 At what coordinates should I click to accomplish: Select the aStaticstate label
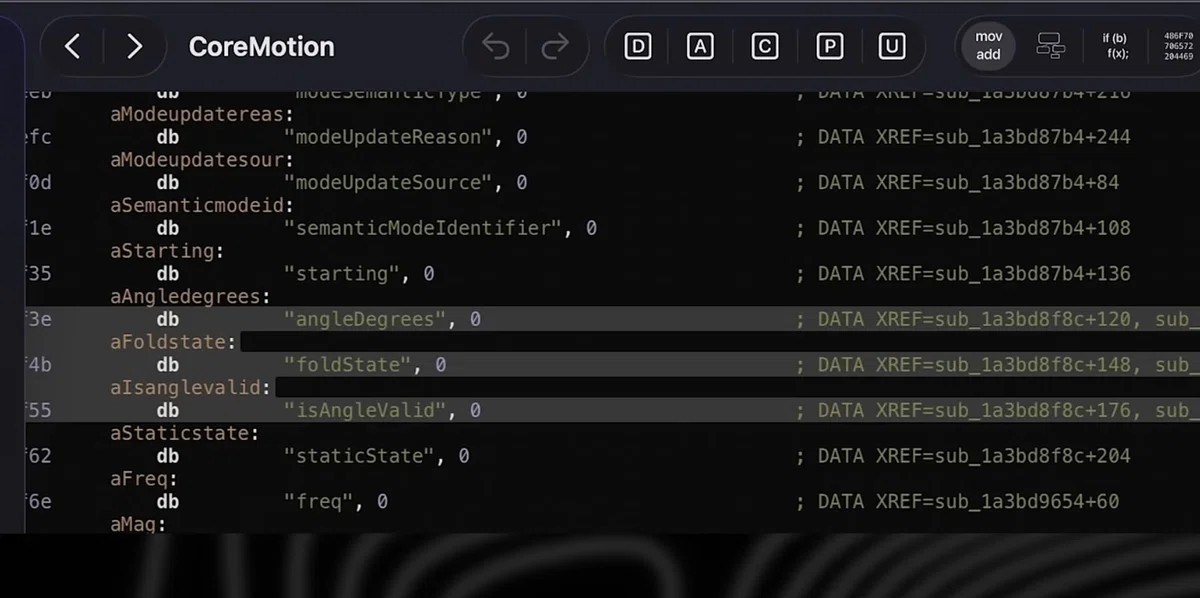click(x=185, y=433)
